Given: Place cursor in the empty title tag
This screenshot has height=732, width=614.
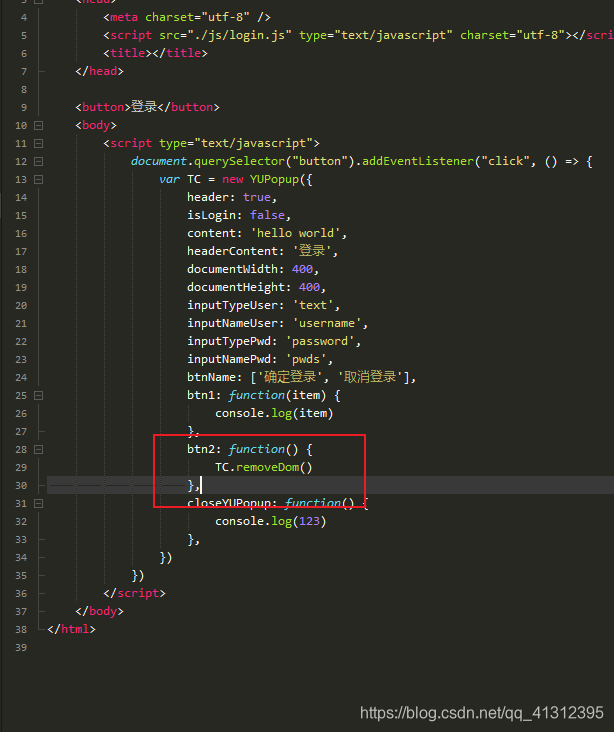Looking at the screenshot, I should tap(153, 53).
